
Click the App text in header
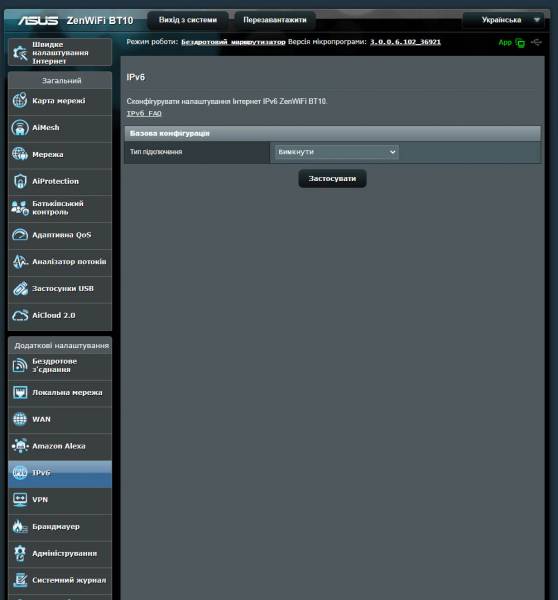[505, 42]
